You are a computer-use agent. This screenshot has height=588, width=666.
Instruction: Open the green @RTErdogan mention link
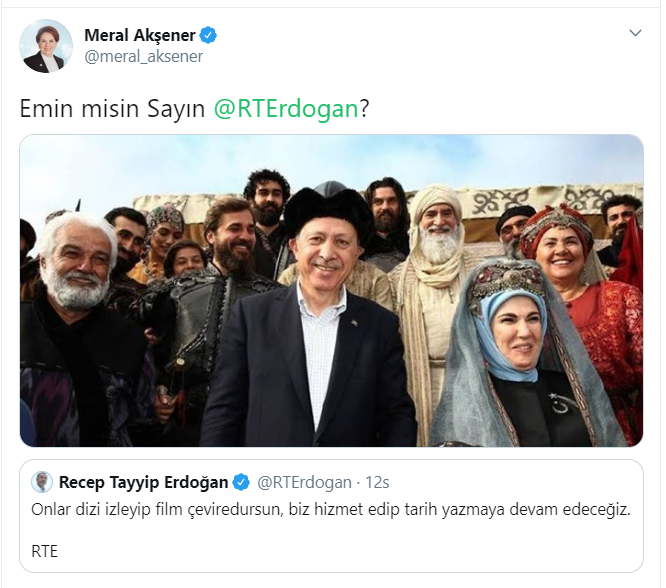[287, 109]
